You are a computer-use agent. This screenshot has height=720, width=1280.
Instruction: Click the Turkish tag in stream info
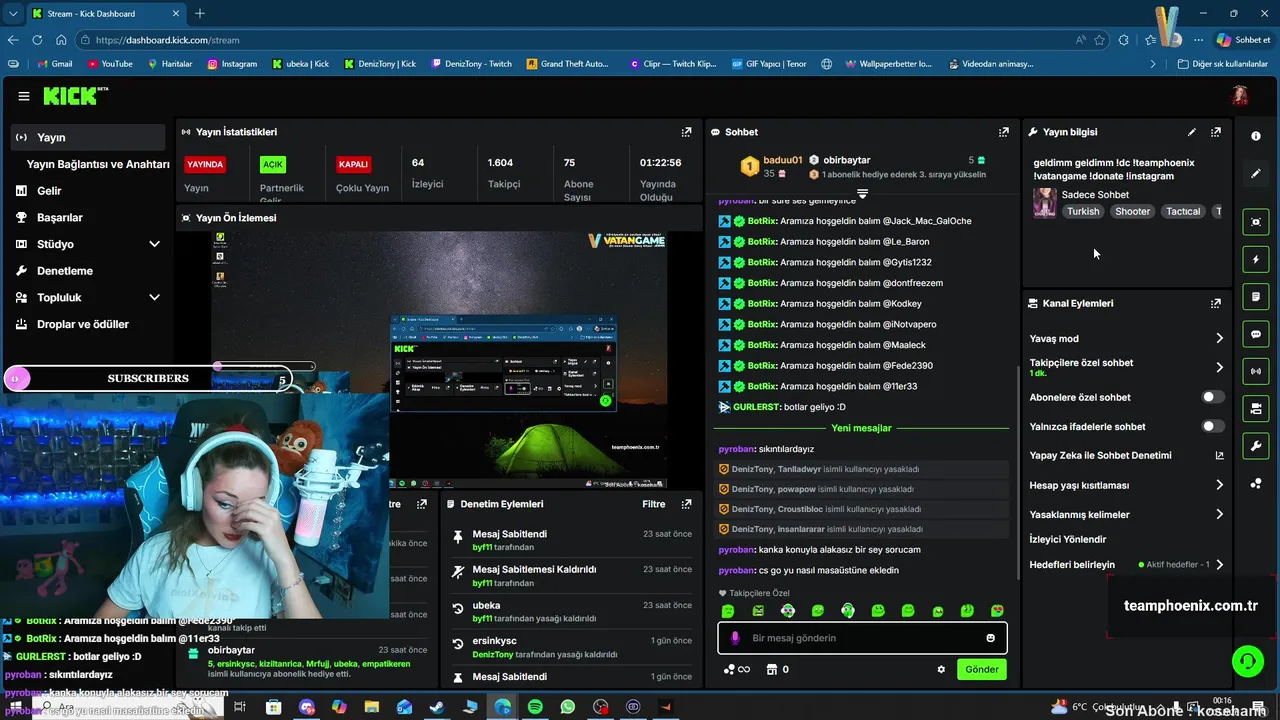(1083, 211)
